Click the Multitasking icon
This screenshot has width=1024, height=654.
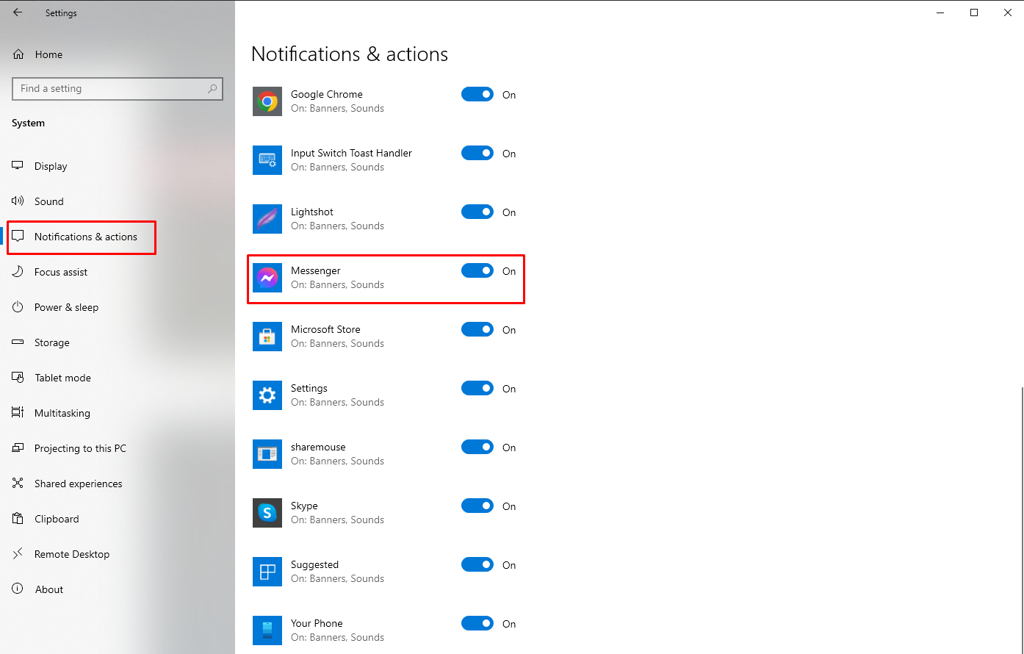[18, 412]
